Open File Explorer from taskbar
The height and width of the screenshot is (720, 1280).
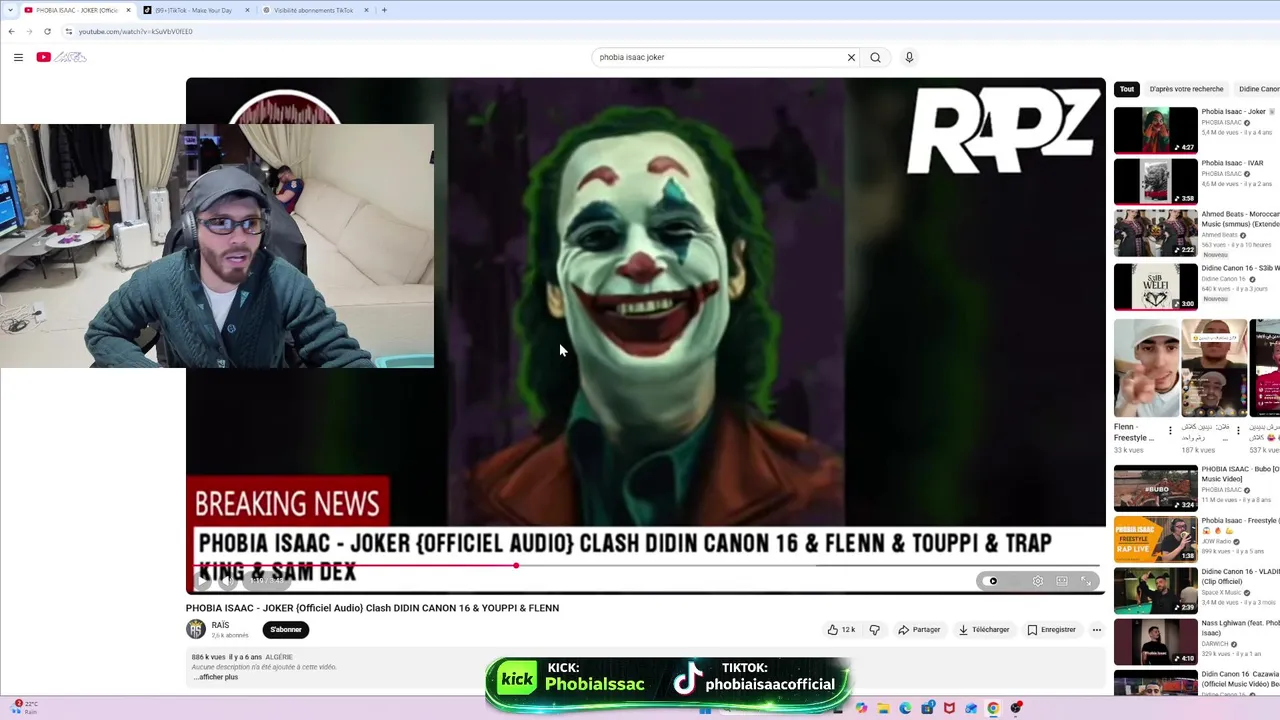point(883,708)
